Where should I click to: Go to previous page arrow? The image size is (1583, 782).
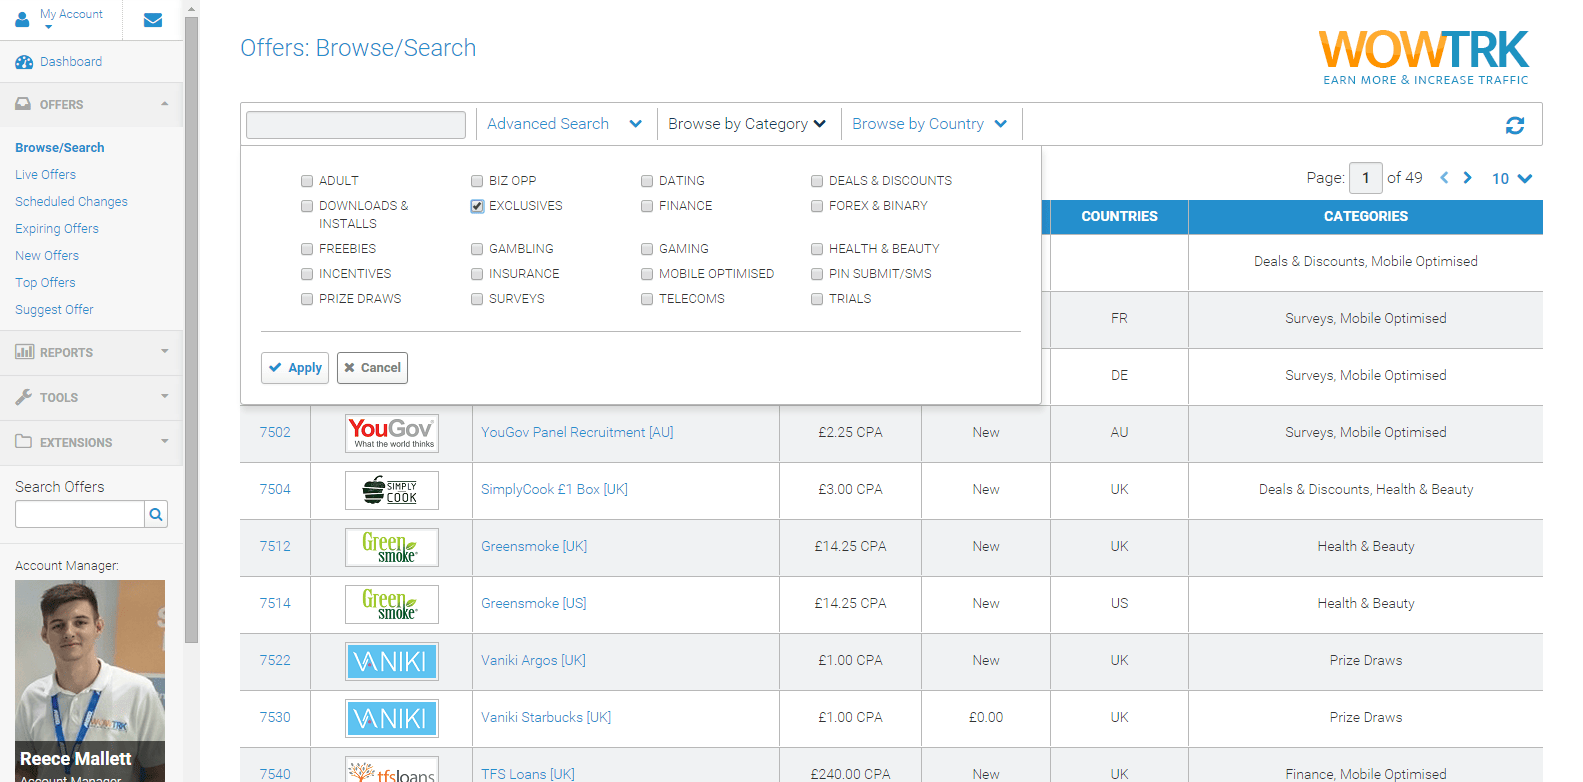[1444, 178]
